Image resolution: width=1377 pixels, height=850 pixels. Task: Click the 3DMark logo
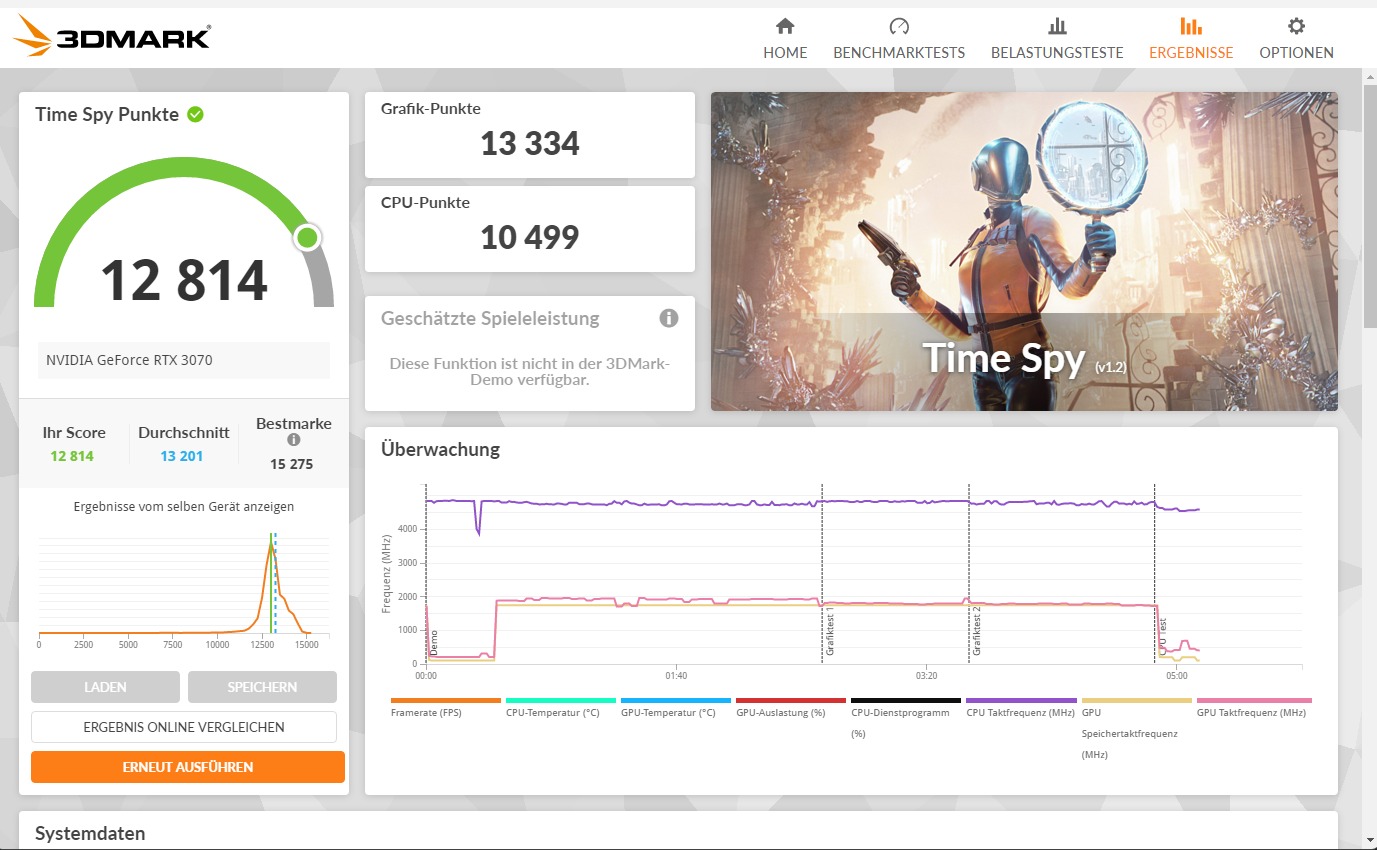pyautogui.click(x=111, y=36)
